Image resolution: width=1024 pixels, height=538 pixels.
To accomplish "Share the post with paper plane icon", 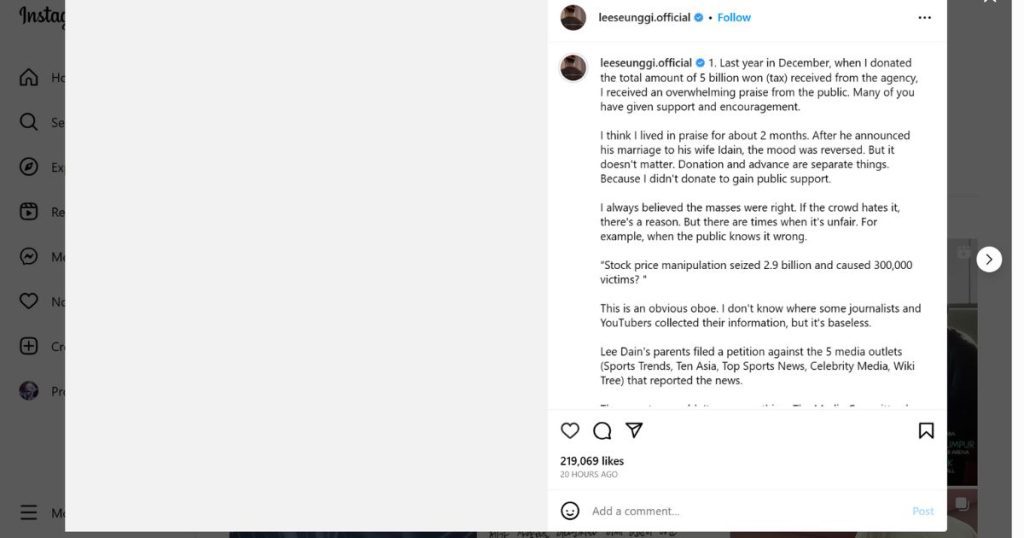I will (634, 430).
